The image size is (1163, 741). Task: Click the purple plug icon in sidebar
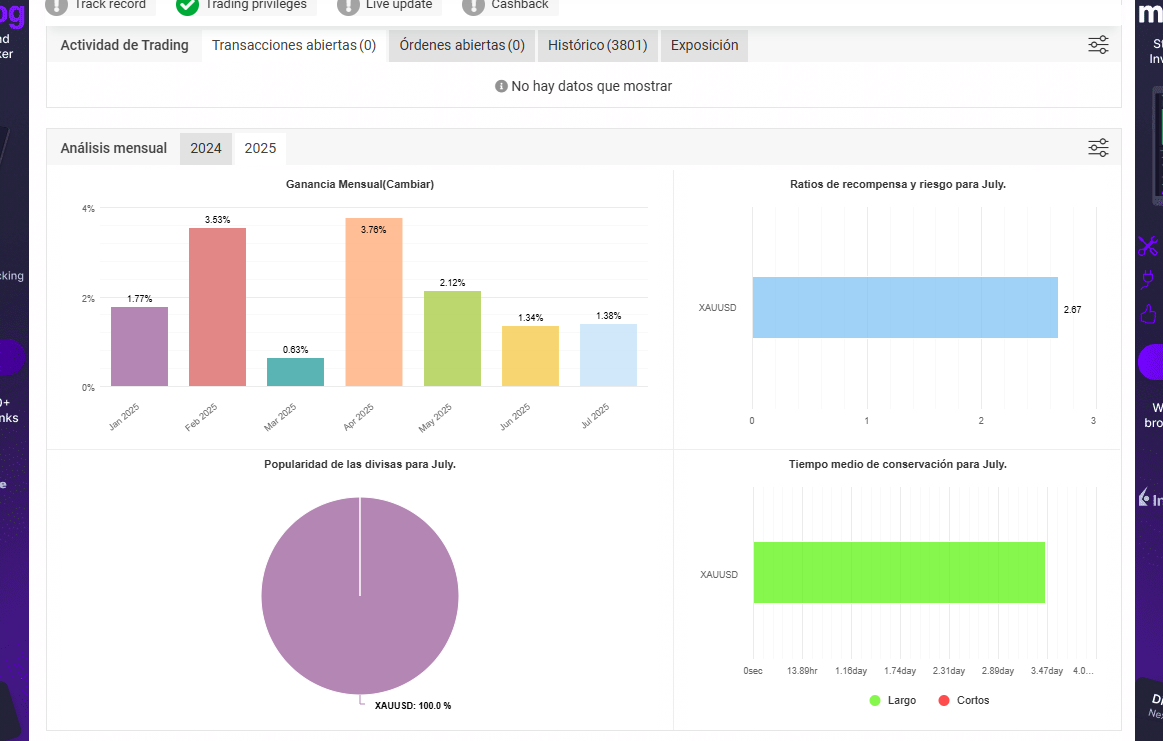pyautogui.click(x=1147, y=280)
